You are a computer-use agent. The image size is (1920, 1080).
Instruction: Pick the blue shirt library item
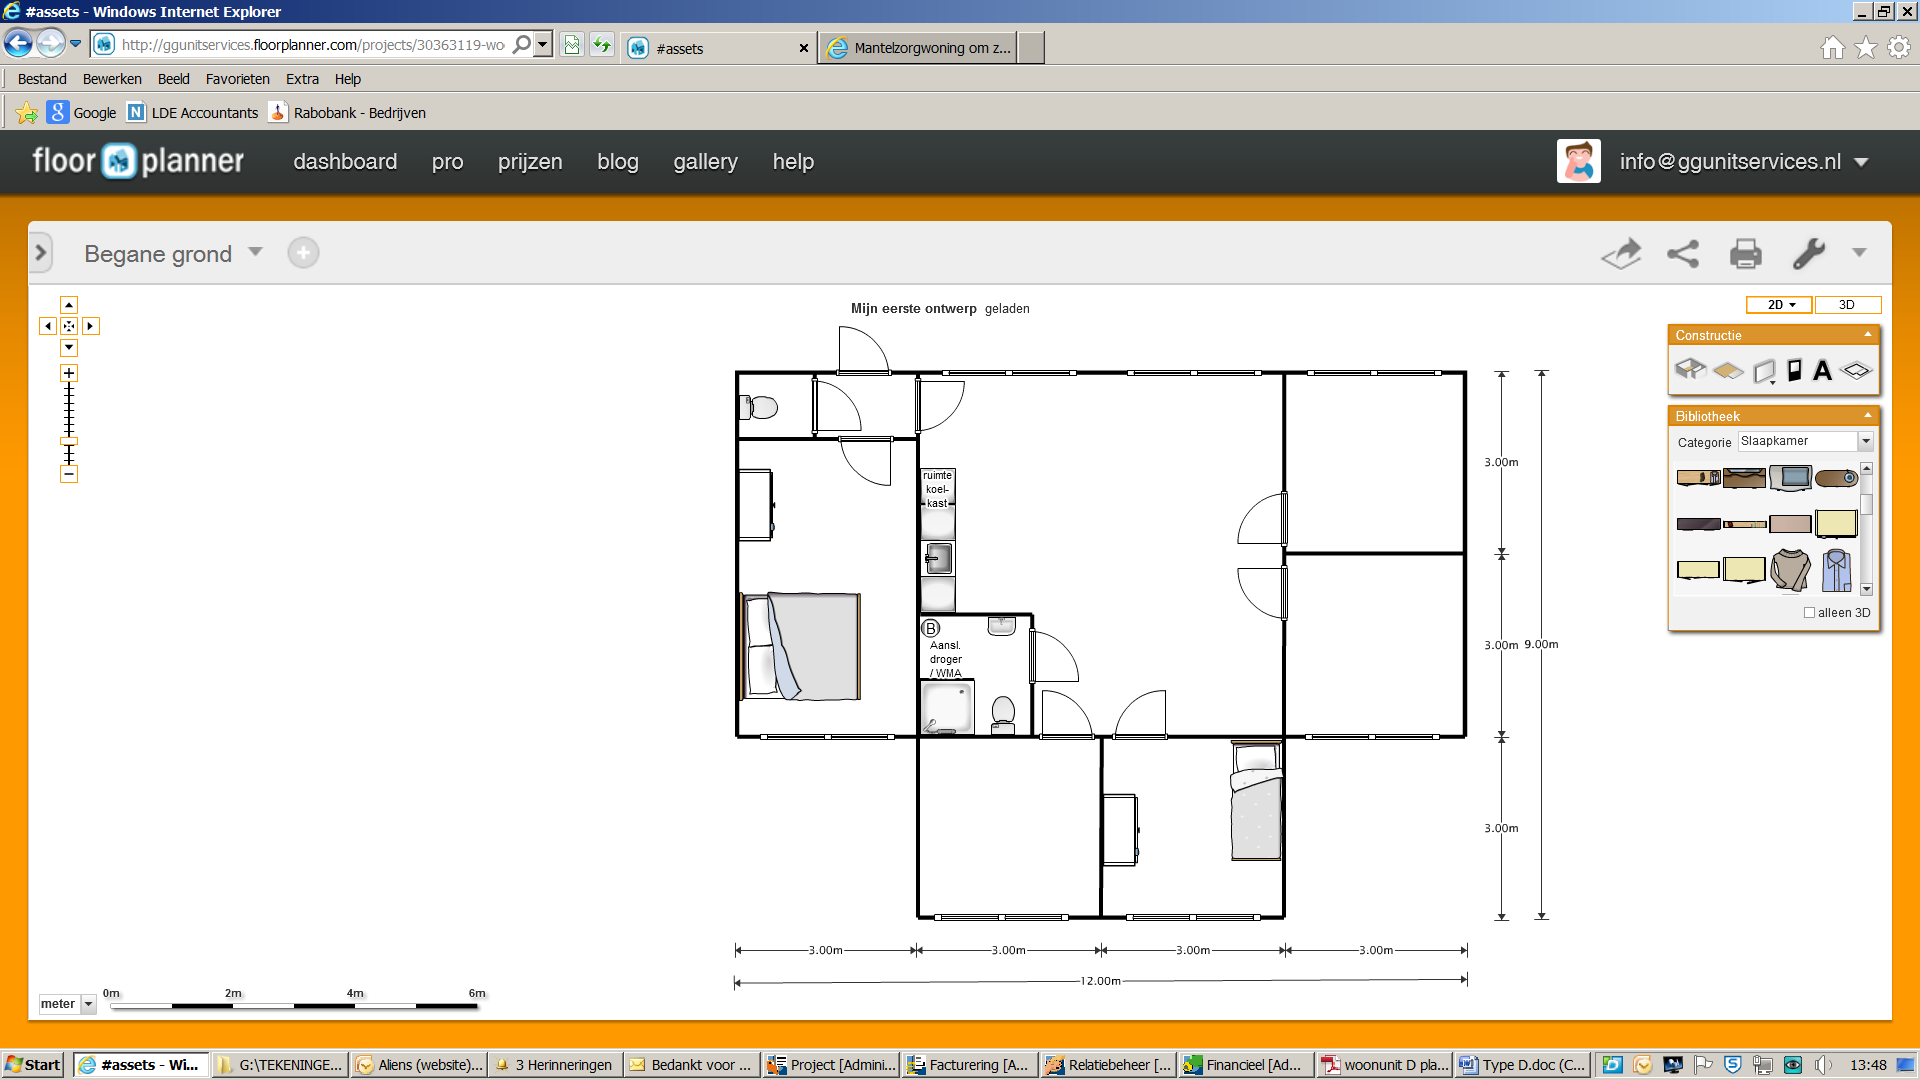tap(1836, 570)
